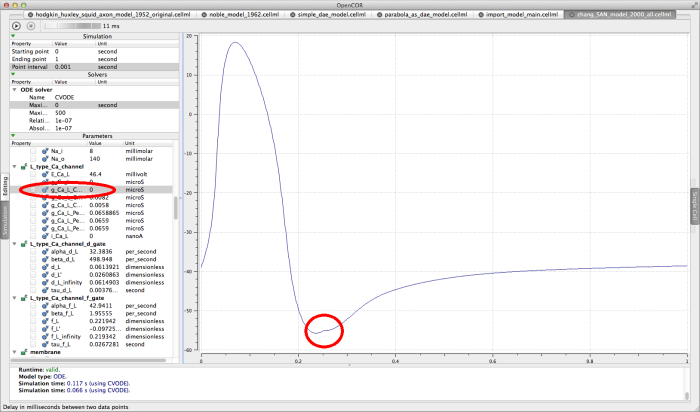Screen dimensions: 700x412
Task: Open the import_model_main.cellml tab
Action: point(529,17)
